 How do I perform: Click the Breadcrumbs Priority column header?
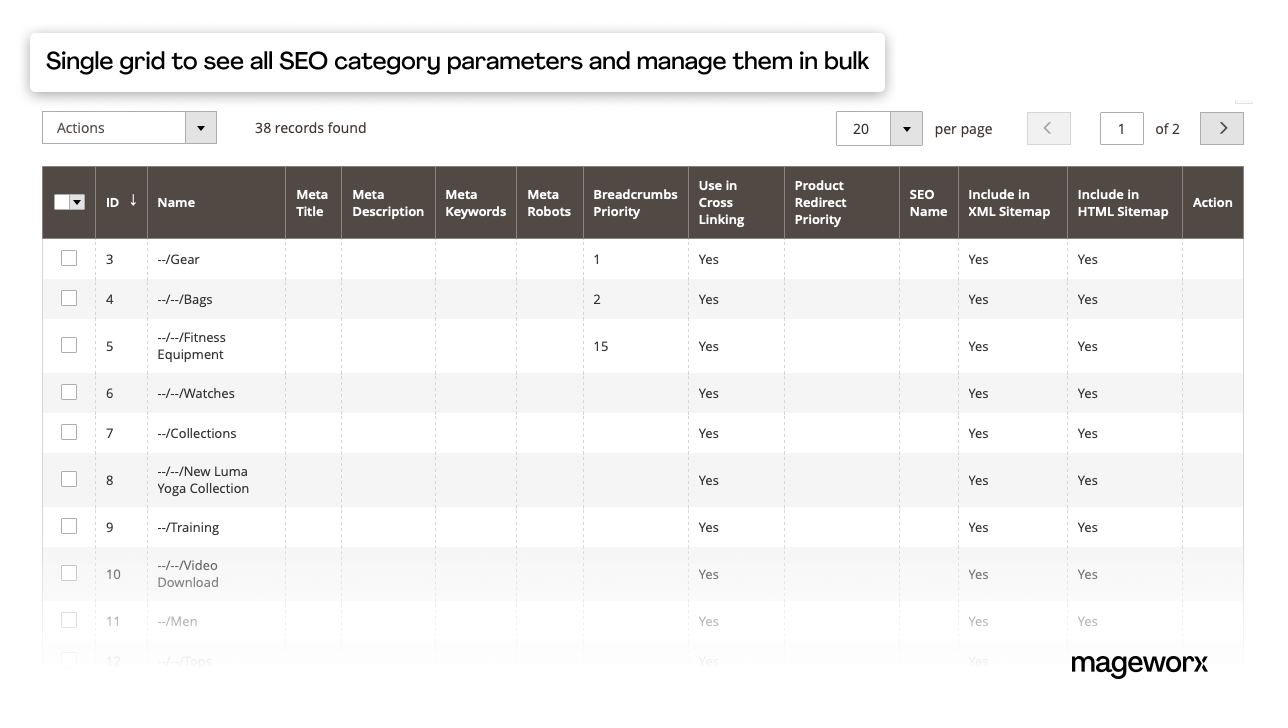pyautogui.click(x=633, y=202)
